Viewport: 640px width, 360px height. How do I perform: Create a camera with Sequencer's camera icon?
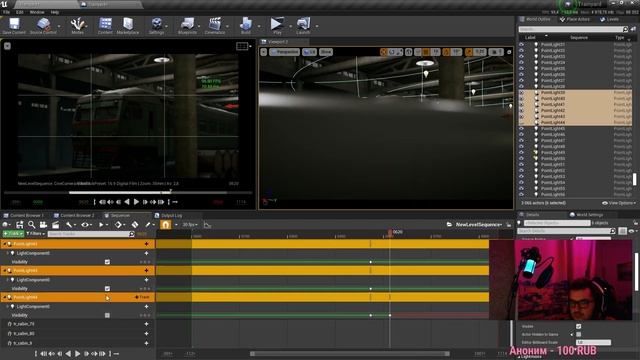43,224
